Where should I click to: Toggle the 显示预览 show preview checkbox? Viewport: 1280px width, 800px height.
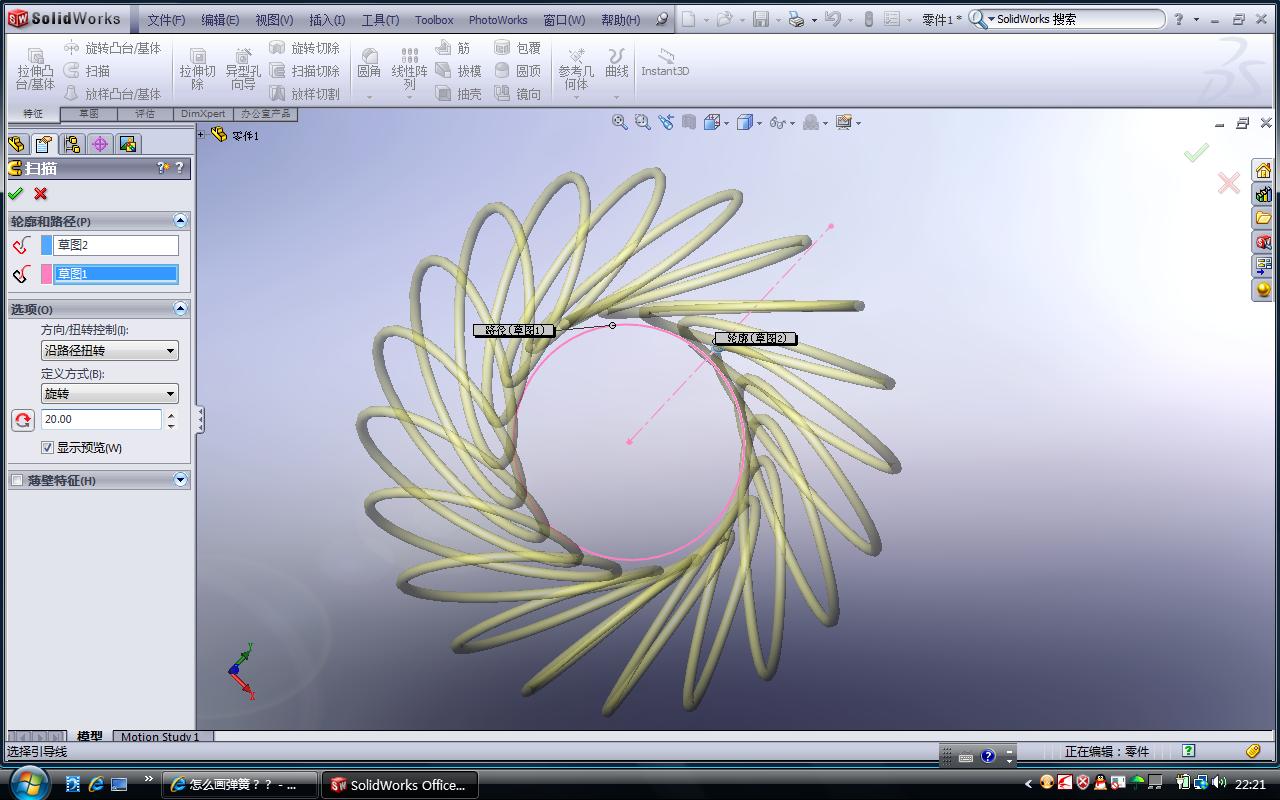tap(47, 447)
